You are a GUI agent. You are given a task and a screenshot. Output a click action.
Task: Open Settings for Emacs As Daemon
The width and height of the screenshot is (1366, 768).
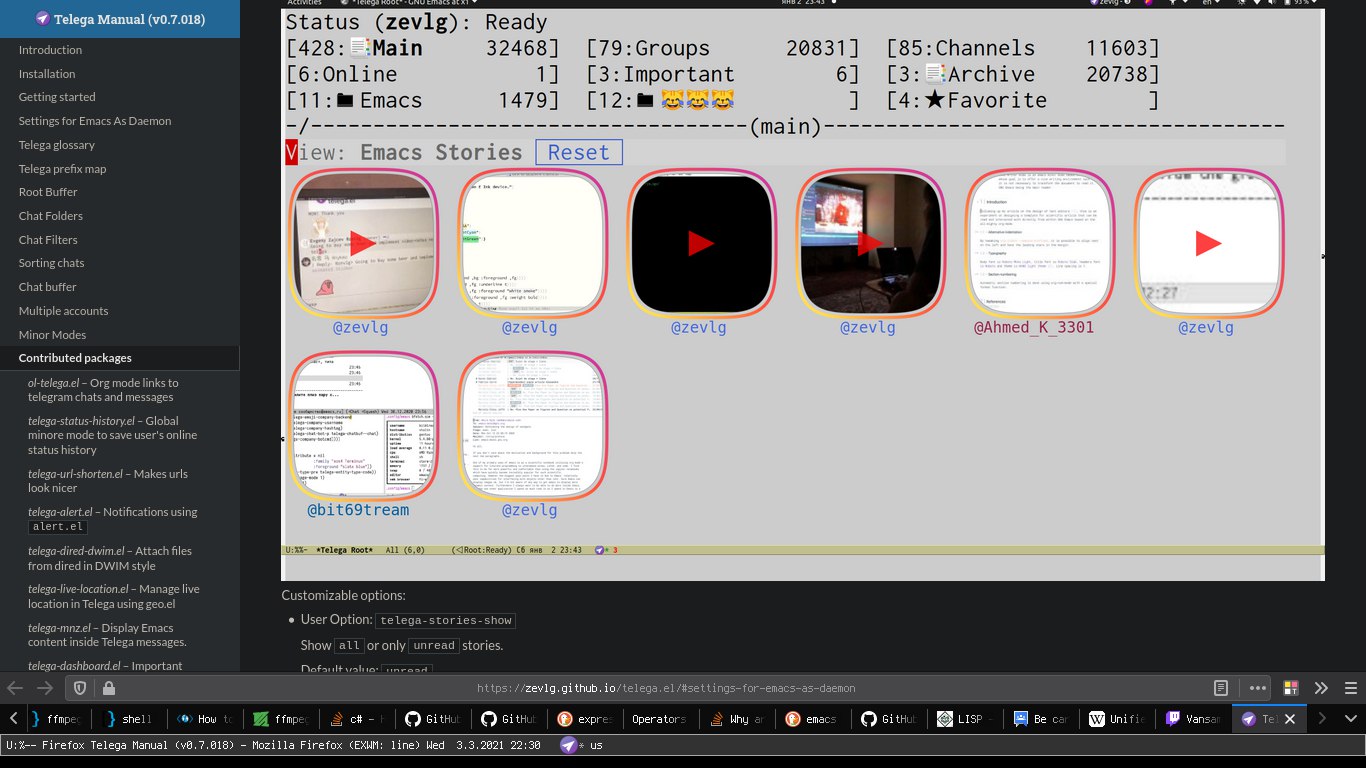click(x=95, y=121)
